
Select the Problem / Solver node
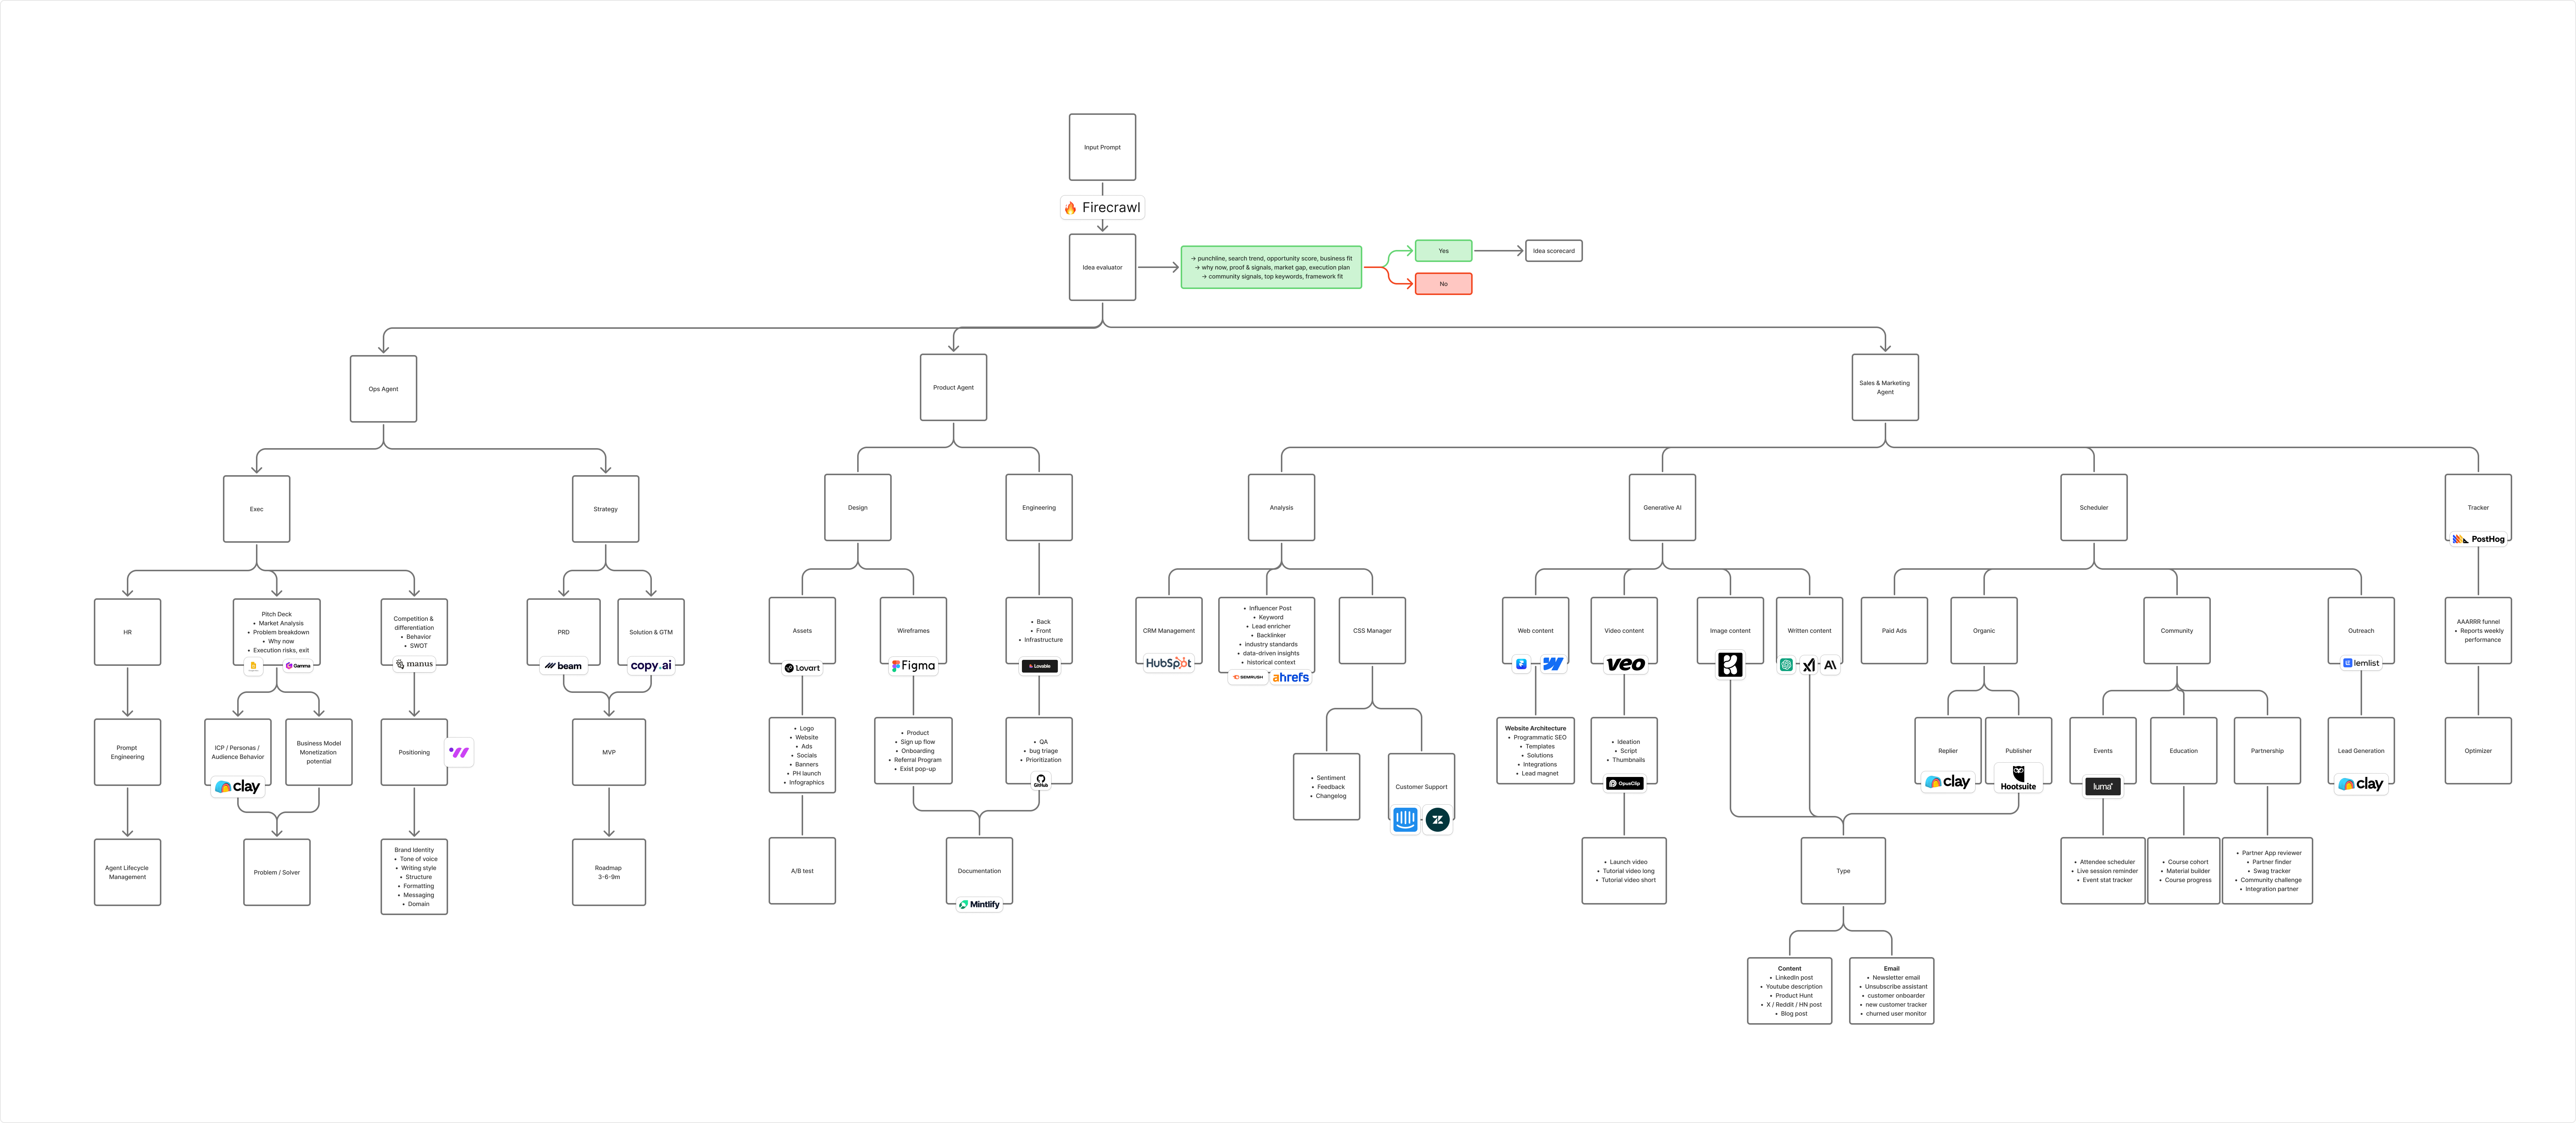(277, 872)
